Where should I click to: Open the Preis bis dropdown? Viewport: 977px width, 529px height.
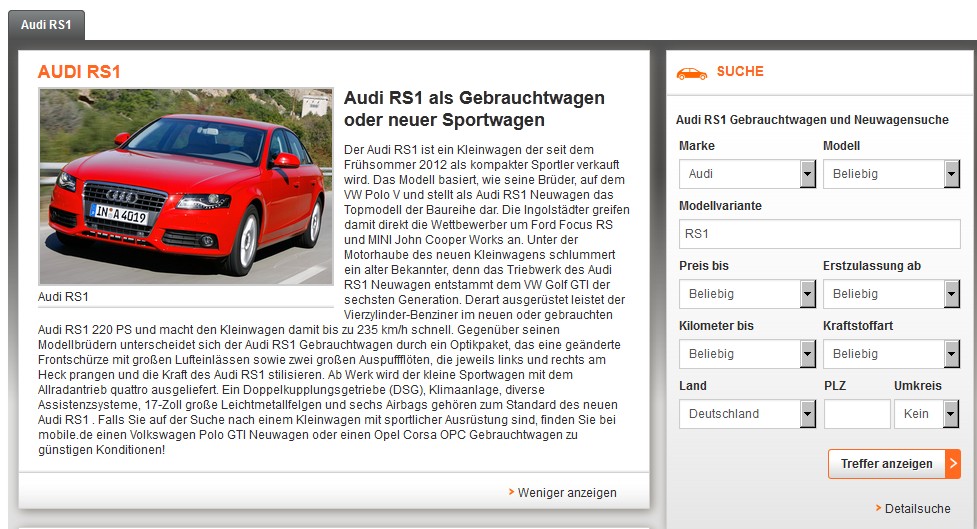tap(746, 294)
